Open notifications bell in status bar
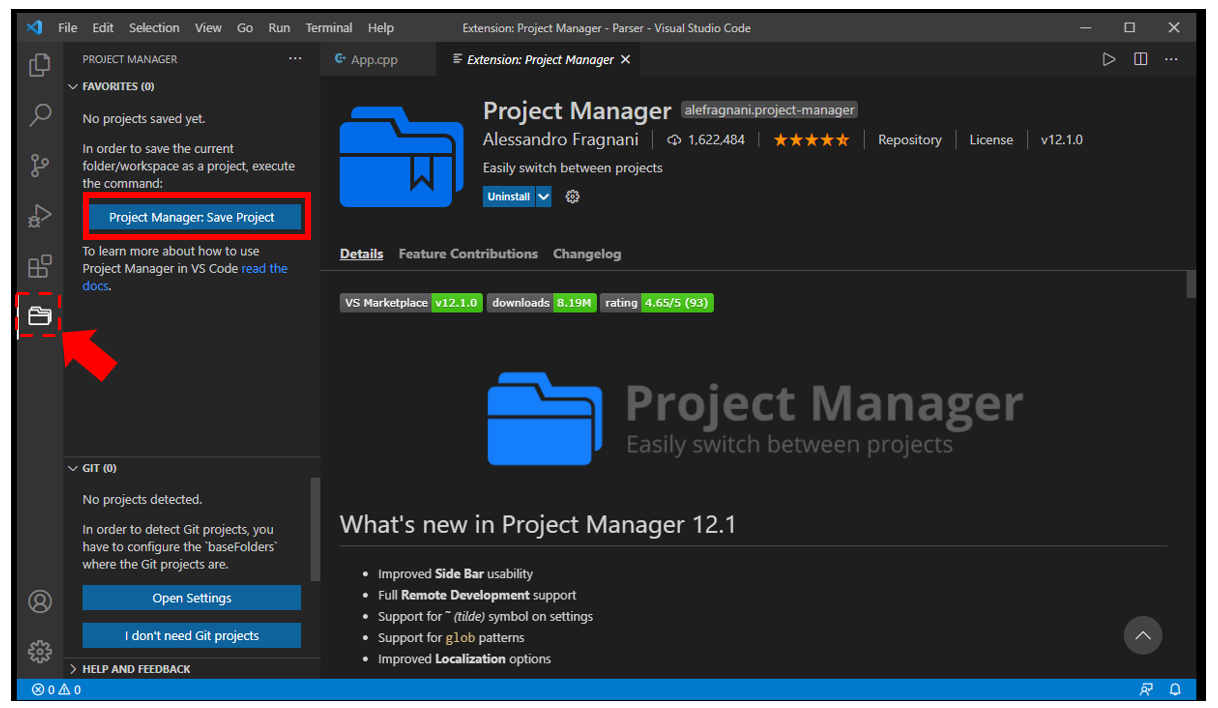Screen dimensions: 1218x708 [1176, 689]
